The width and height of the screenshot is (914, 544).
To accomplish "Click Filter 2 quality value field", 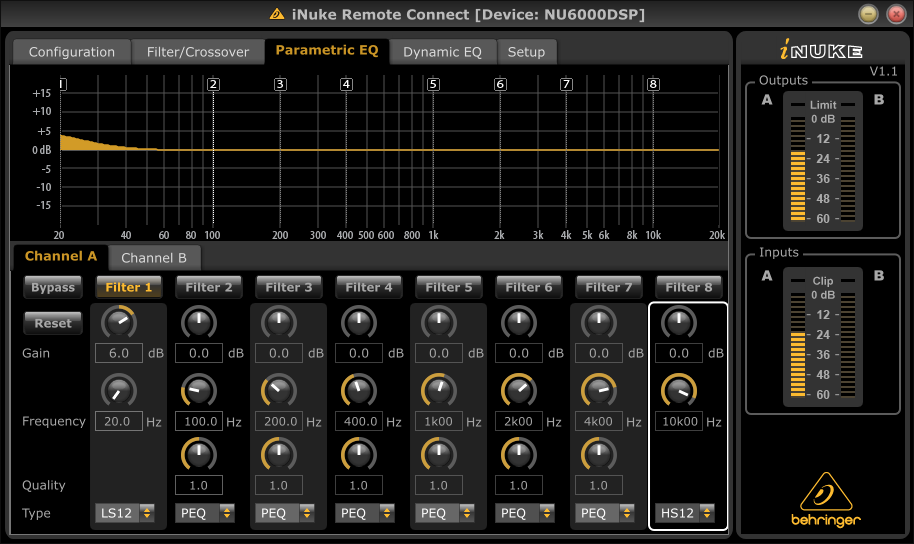I will point(199,485).
